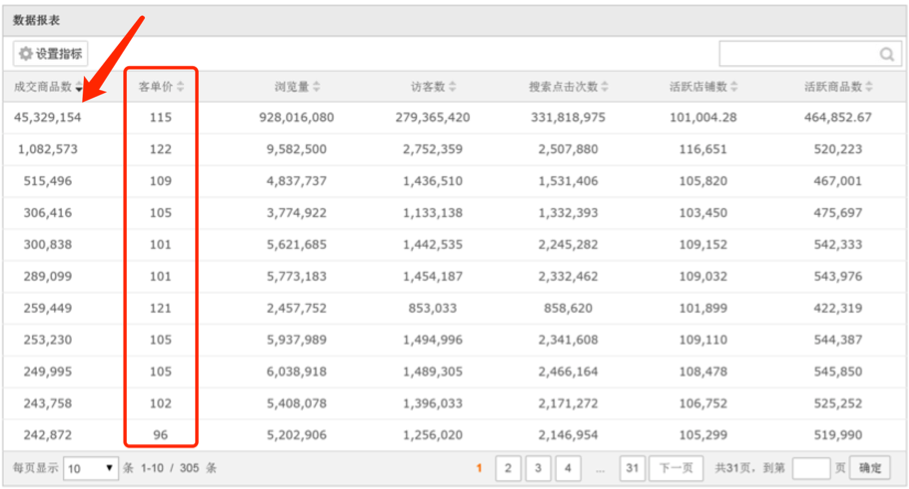Go to page 3
The image size is (909, 489).
point(538,468)
